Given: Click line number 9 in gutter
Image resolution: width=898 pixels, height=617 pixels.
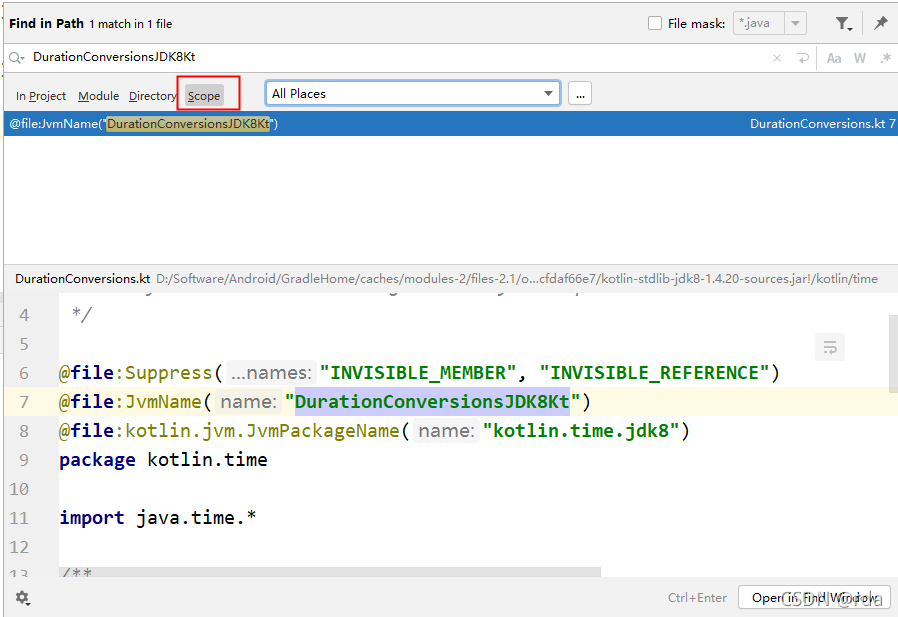Looking at the screenshot, I should coord(23,460).
